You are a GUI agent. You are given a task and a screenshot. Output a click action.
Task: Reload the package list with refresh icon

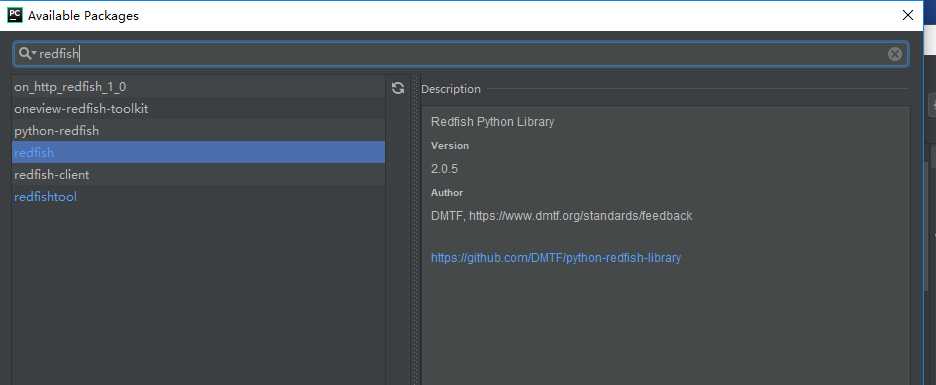click(398, 89)
